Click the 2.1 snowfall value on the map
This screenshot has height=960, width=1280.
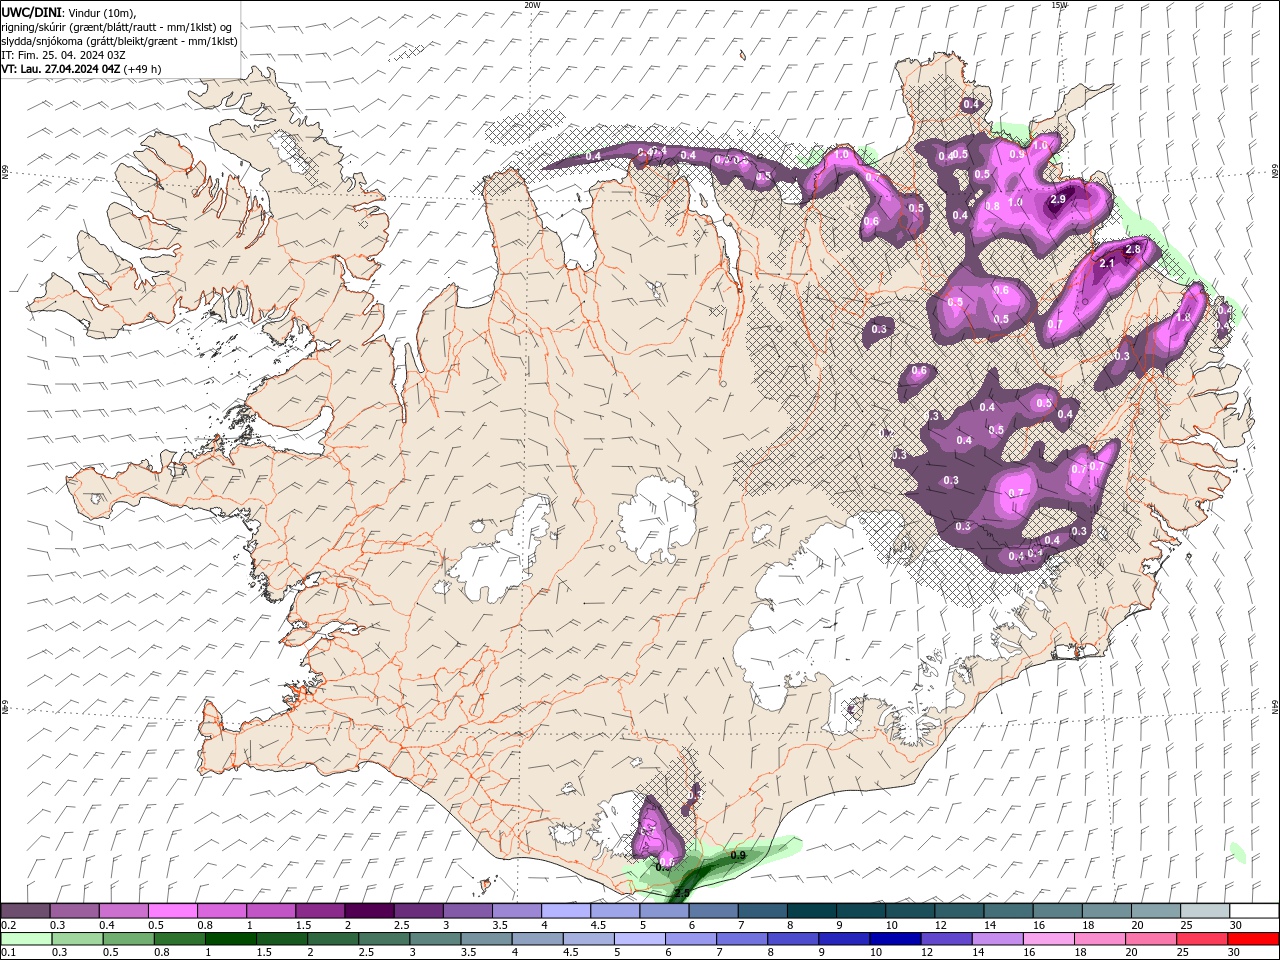(1107, 263)
